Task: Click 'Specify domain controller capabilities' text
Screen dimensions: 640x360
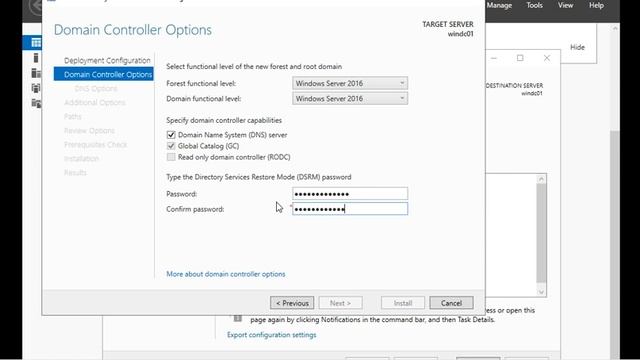Action: click(224, 120)
